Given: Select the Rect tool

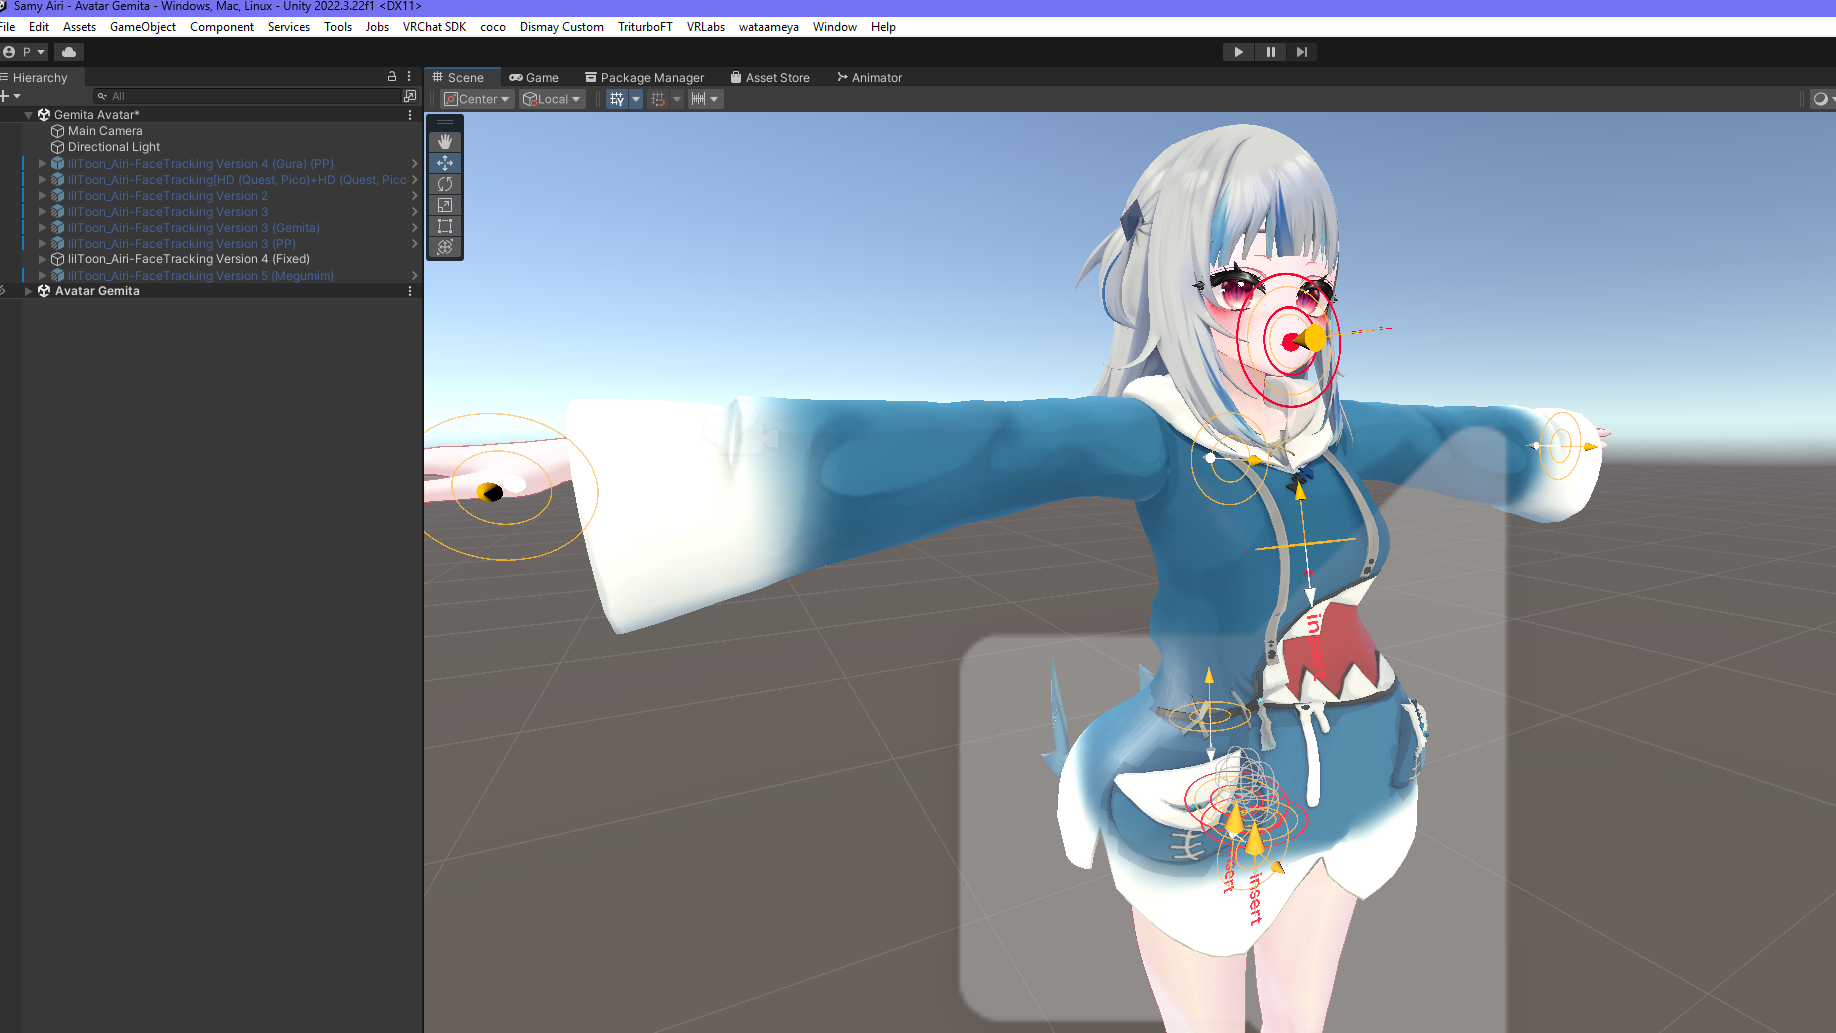Looking at the screenshot, I should (445, 226).
